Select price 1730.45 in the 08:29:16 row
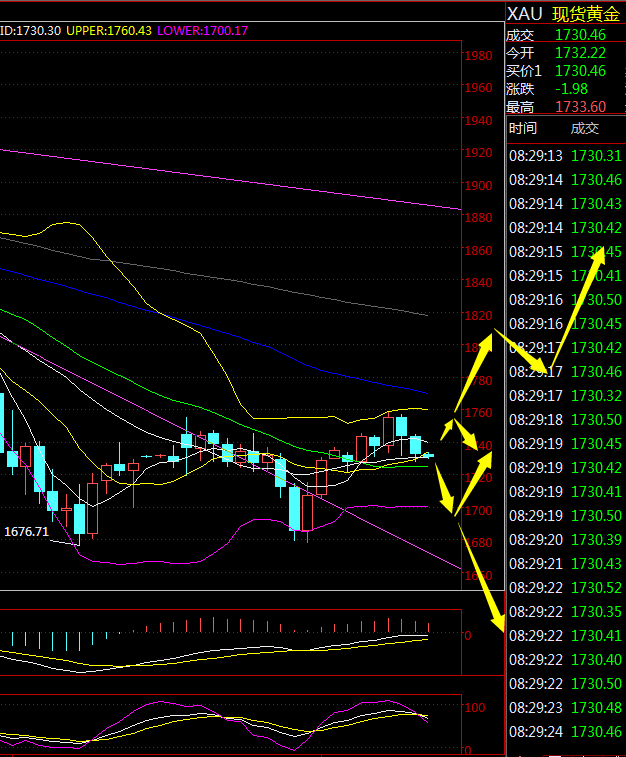 597,324
